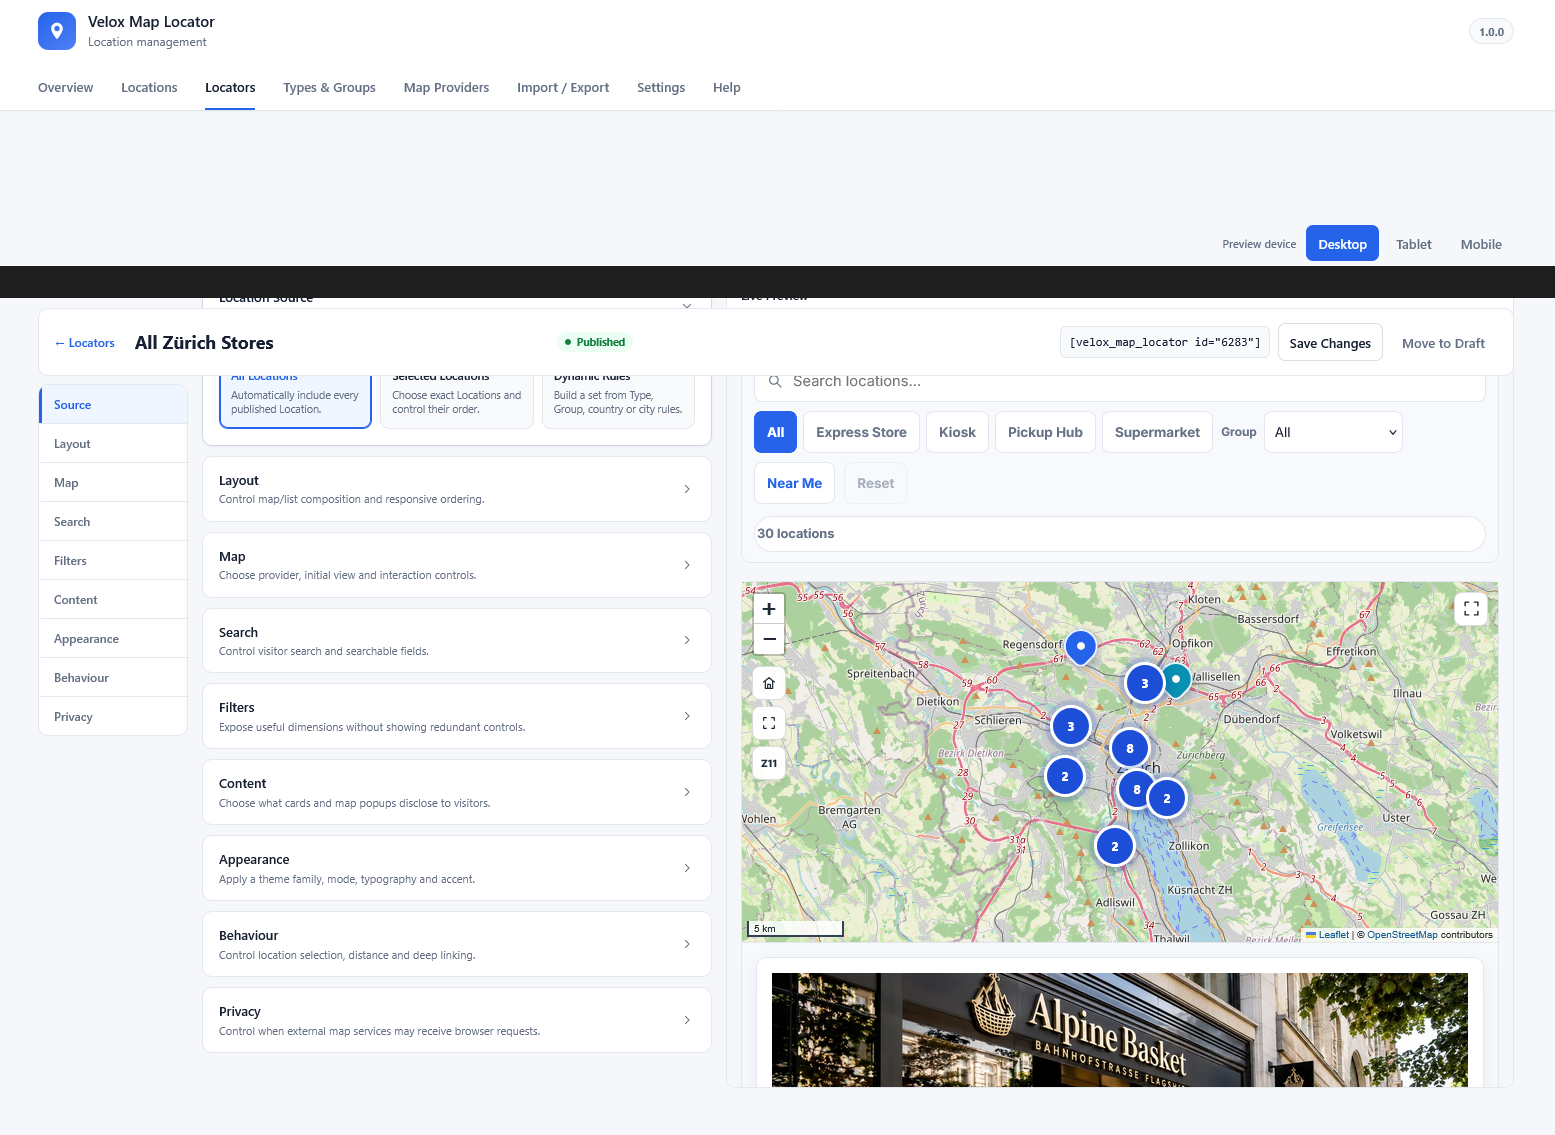The height and width of the screenshot is (1135, 1555).
Task: Click the teal pin marker near Wallisellen
Action: point(1176,681)
